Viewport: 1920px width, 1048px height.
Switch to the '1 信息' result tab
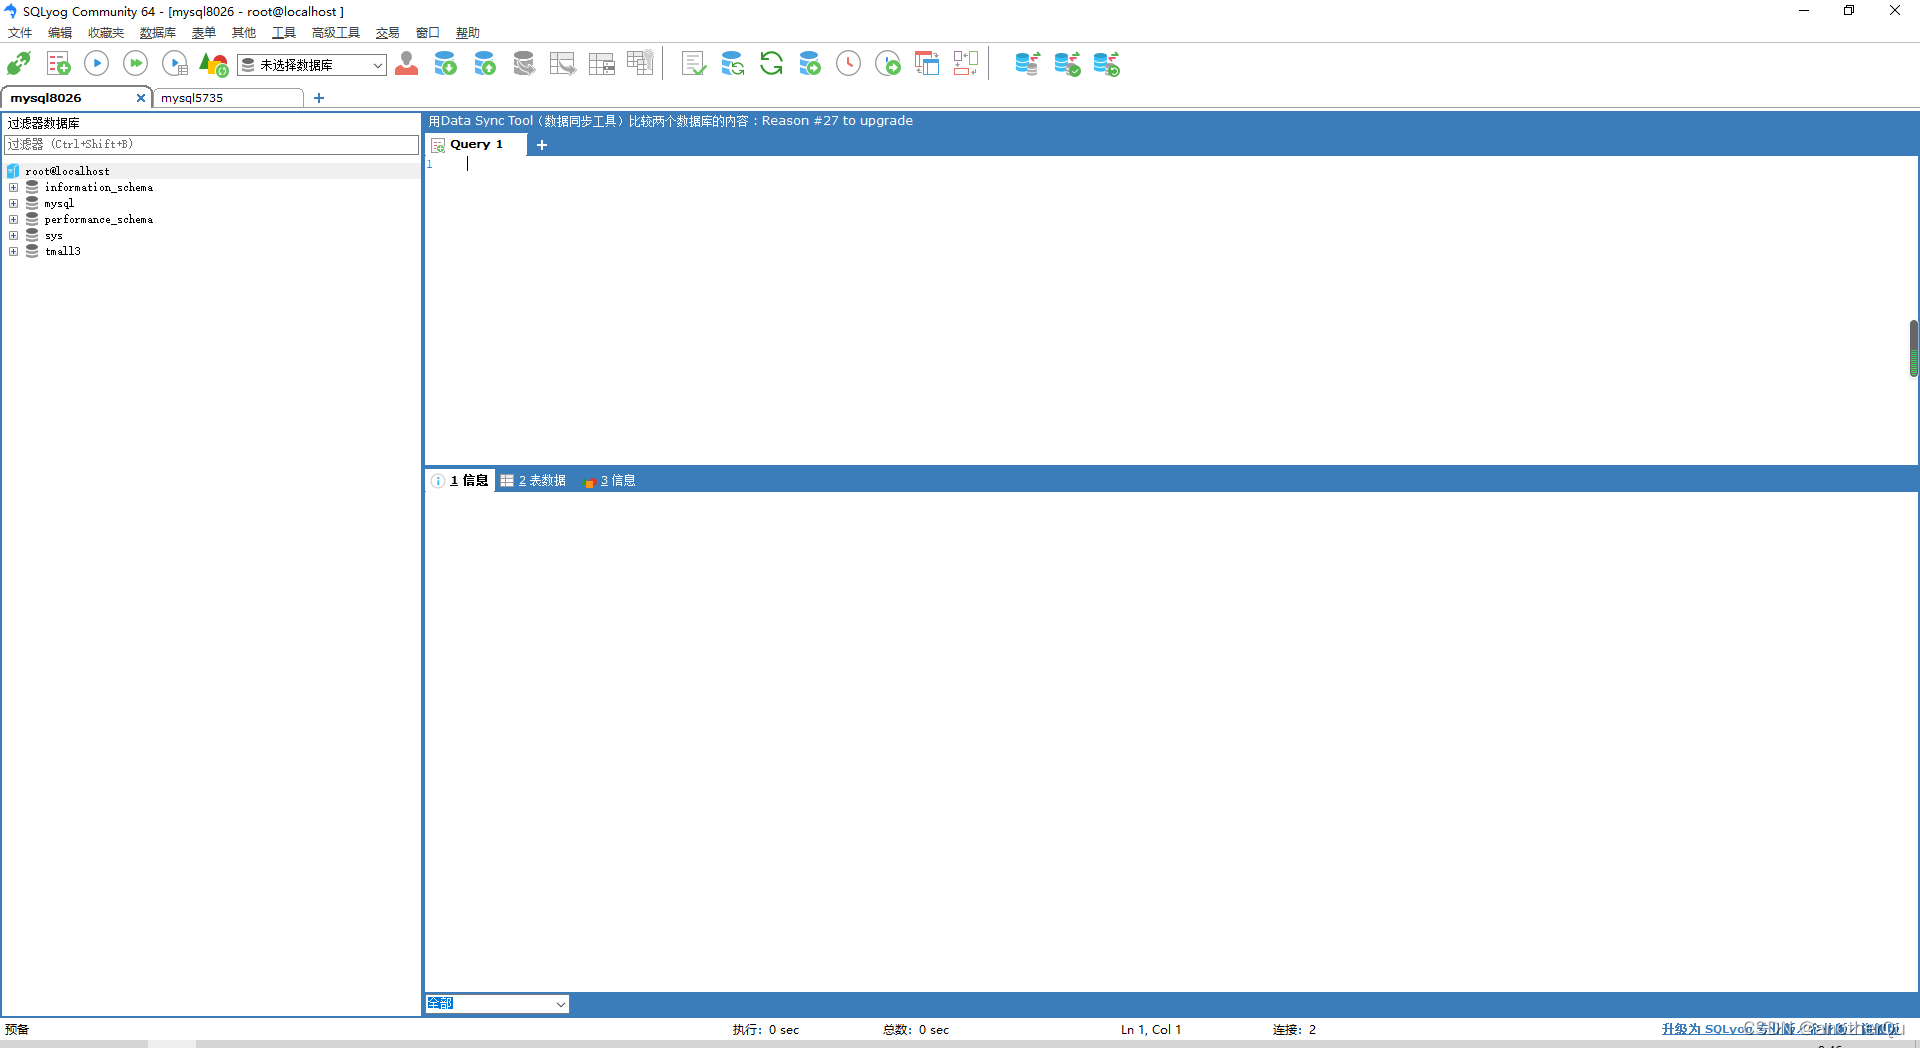[461, 481]
